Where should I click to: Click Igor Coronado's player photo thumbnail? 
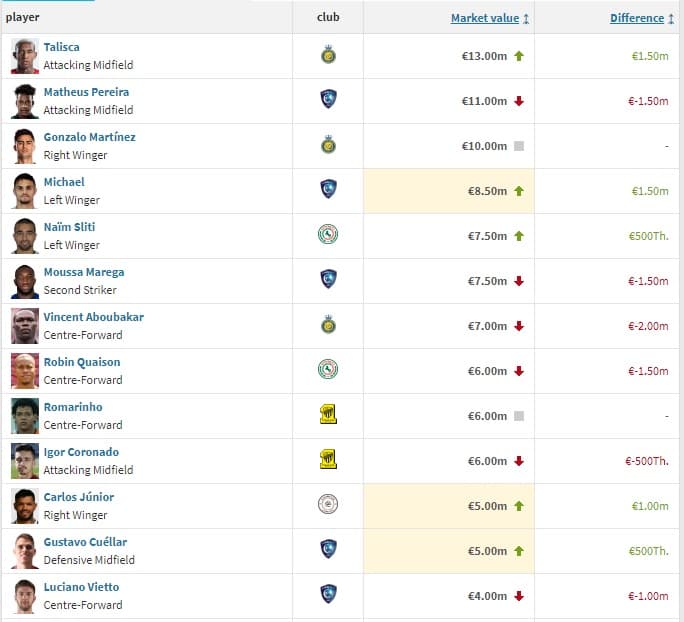[x=25, y=461]
